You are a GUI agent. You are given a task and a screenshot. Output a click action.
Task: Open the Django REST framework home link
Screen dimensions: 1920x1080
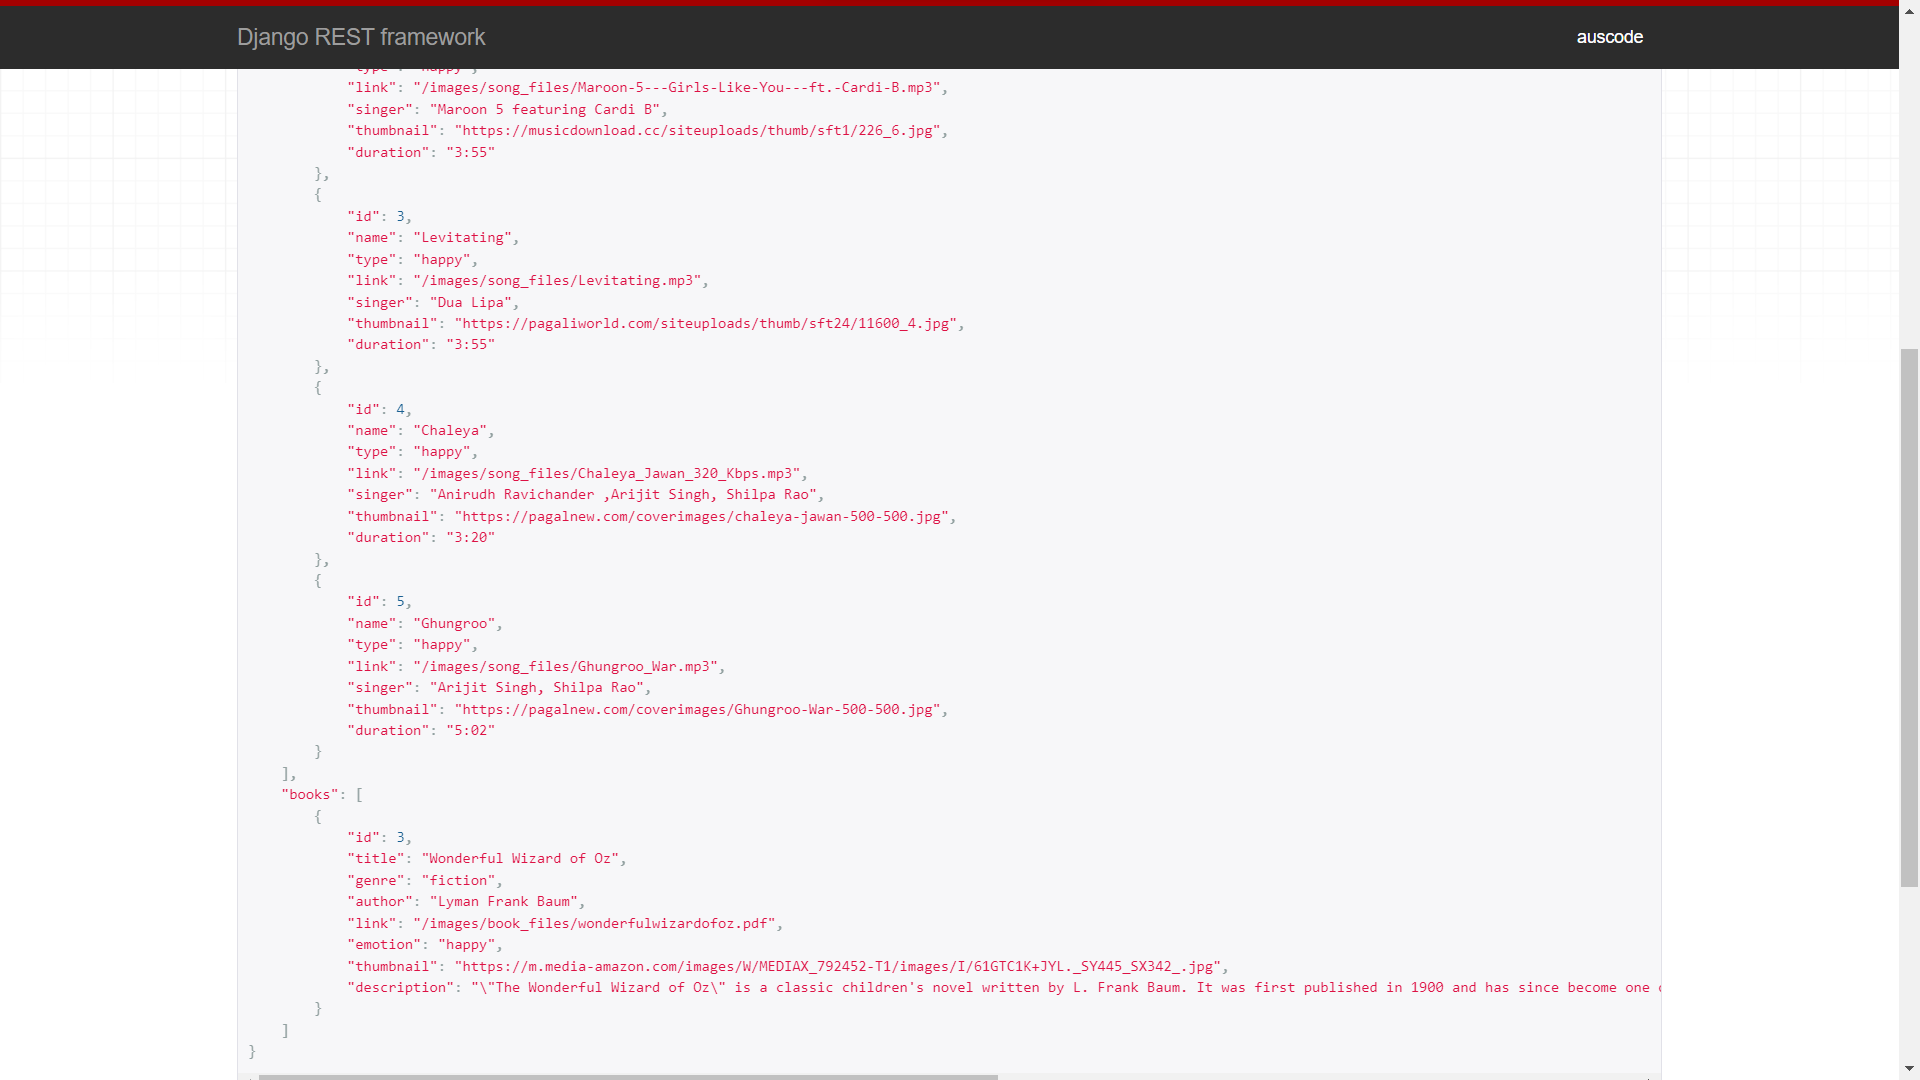[x=361, y=37]
